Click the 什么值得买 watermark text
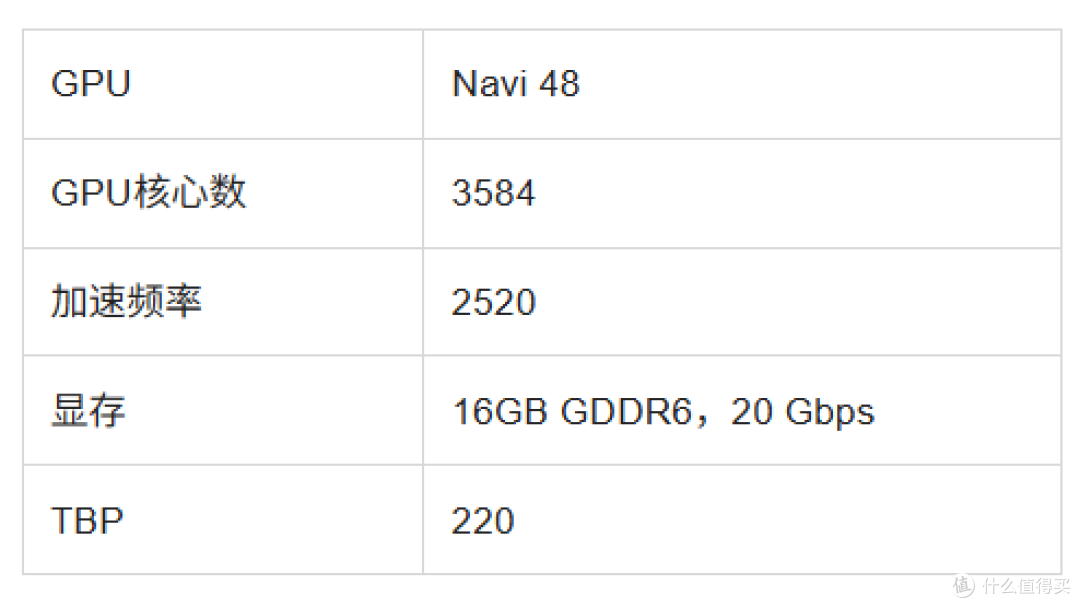 pos(1026,586)
